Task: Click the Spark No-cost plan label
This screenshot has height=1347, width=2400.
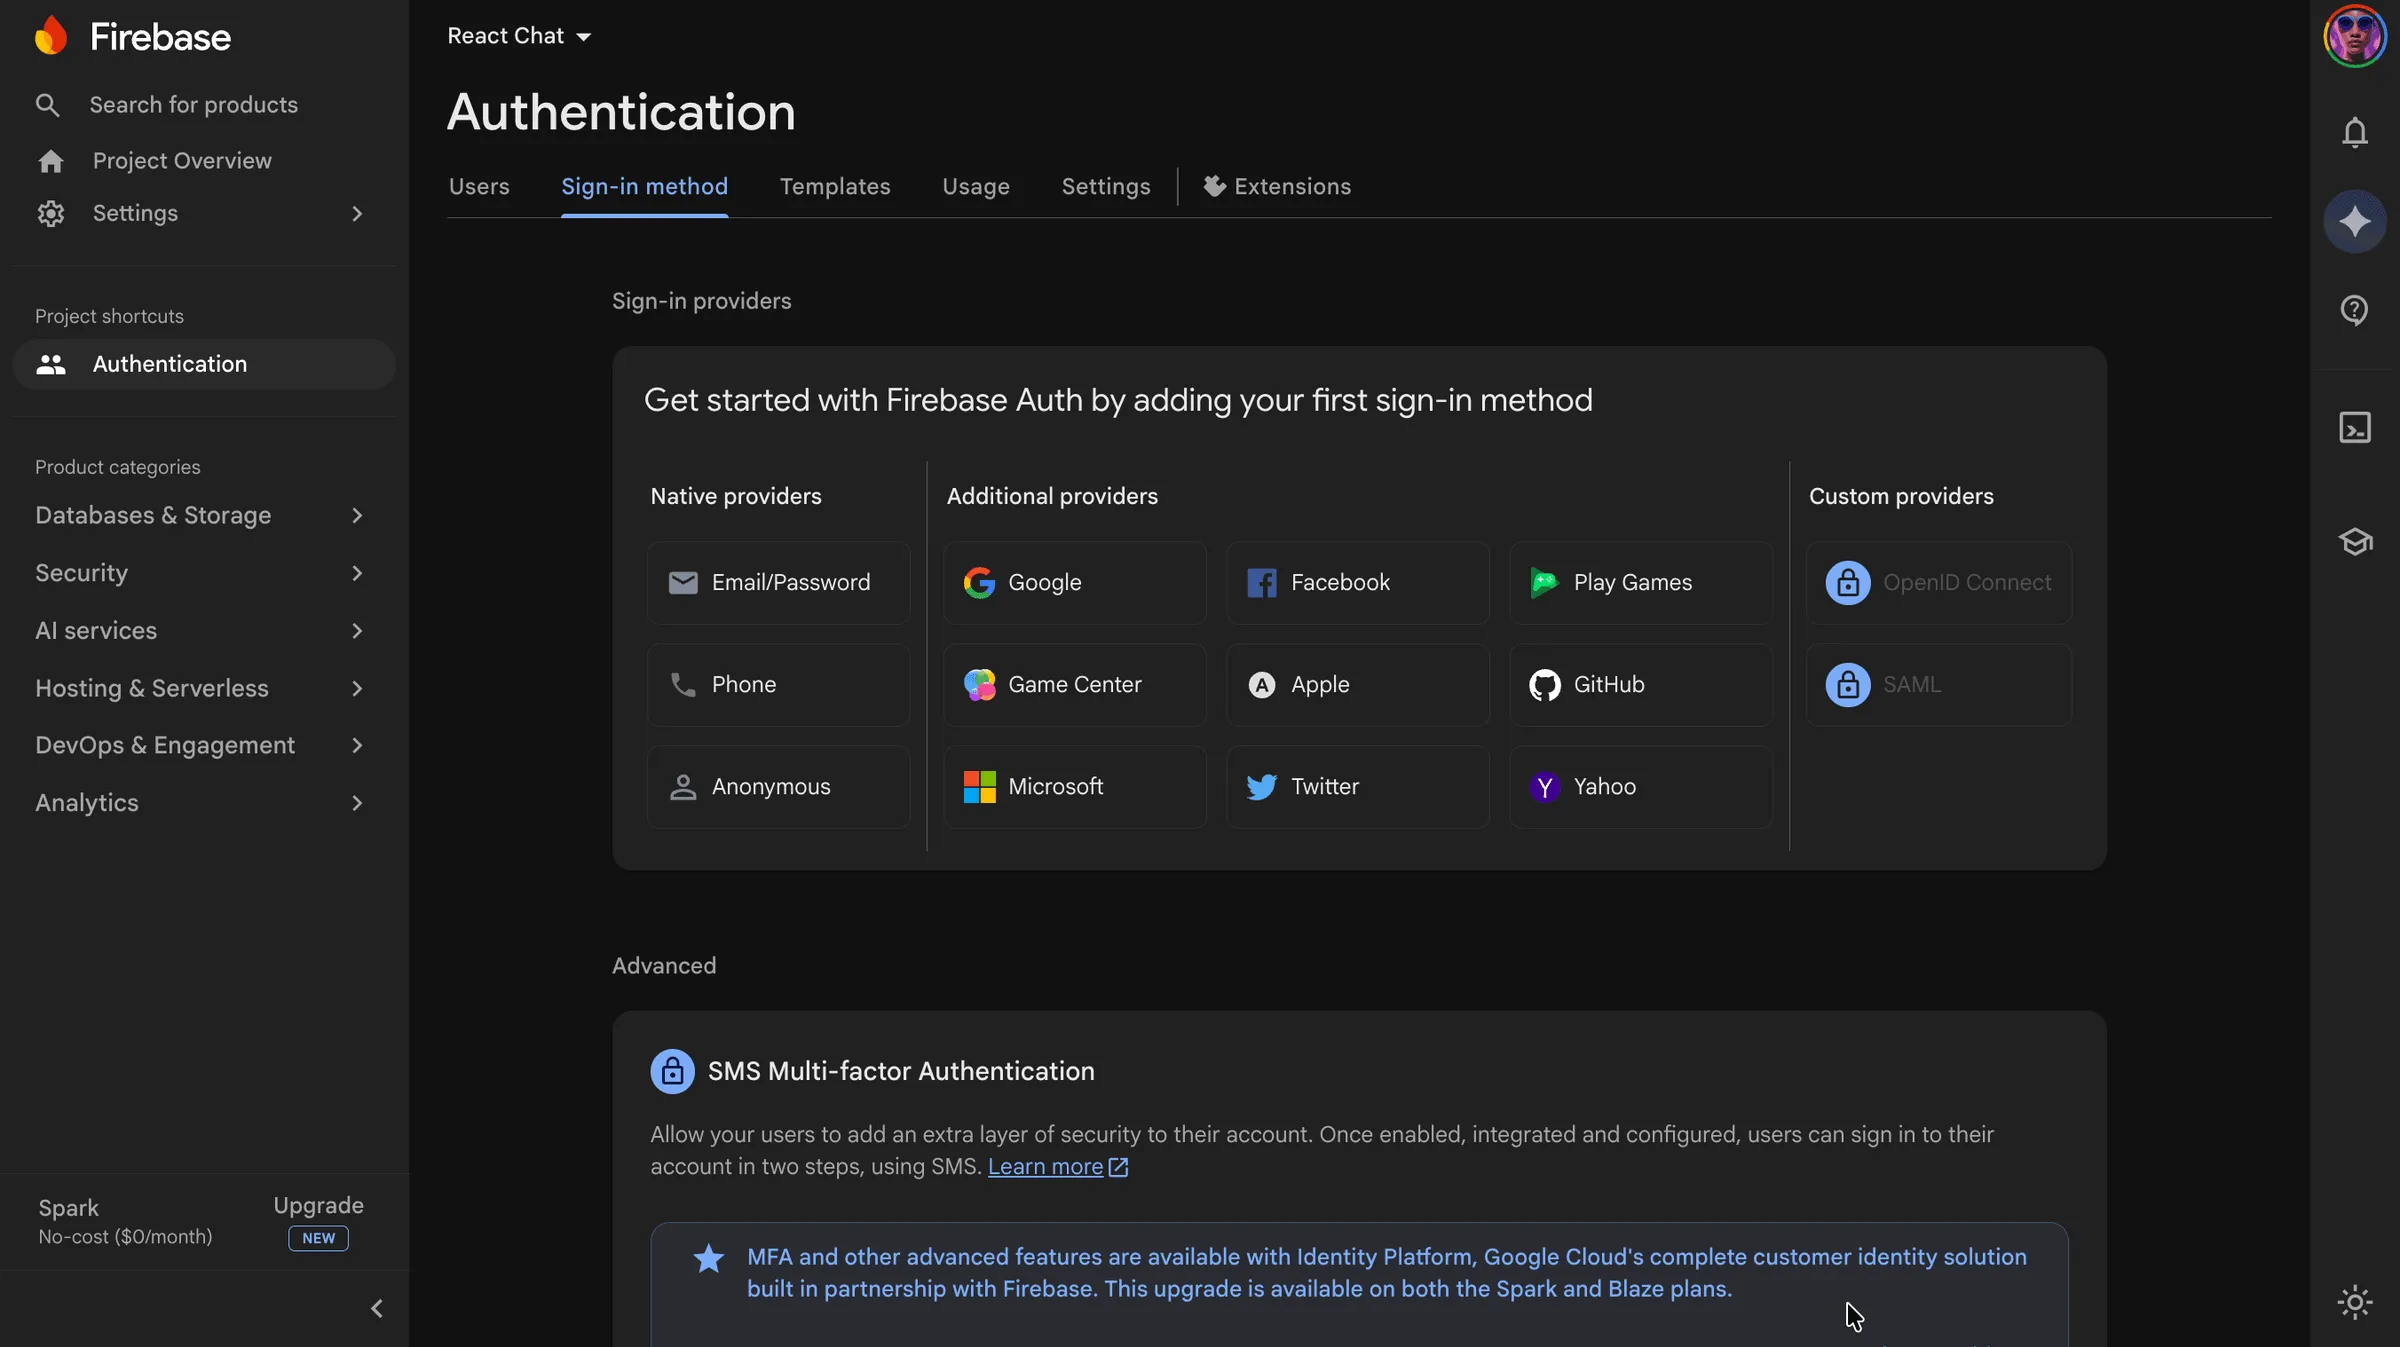Action: pos(125,1222)
